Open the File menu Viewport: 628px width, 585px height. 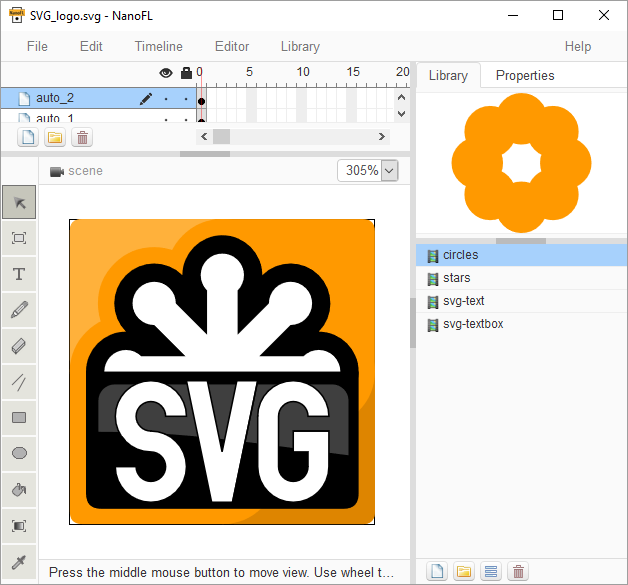pyautogui.click(x=37, y=46)
